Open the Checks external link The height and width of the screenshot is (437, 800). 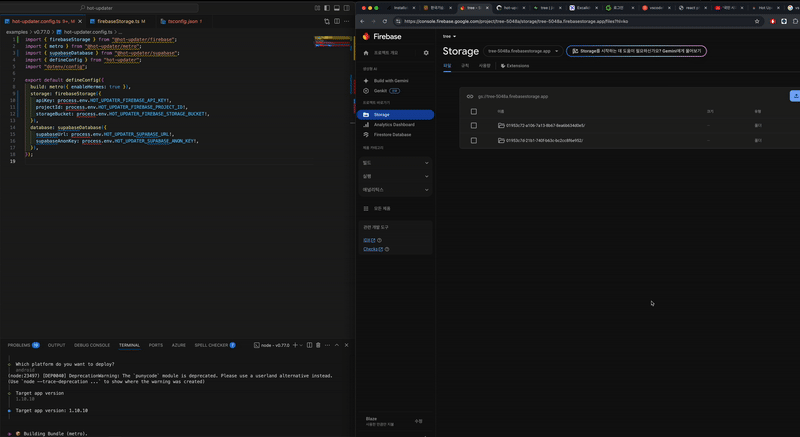coord(372,249)
